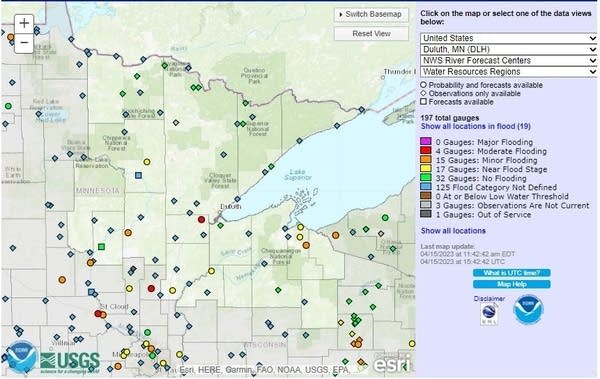Click the Last map update timestamp

[x=467, y=254]
